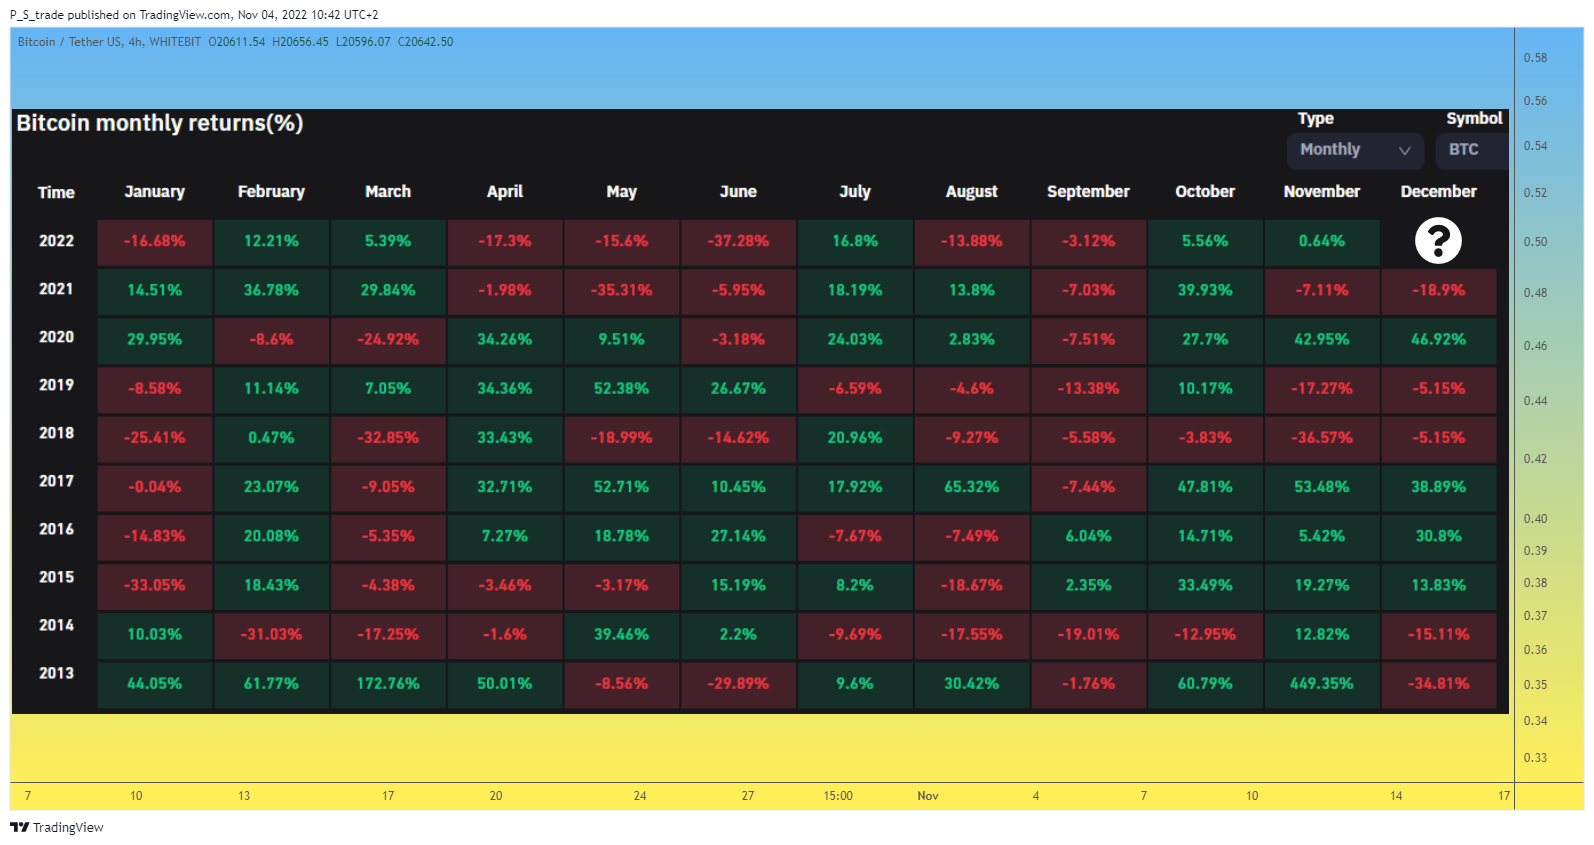1594x845 pixels.
Task: Select the October column header
Action: click(x=1205, y=192)
